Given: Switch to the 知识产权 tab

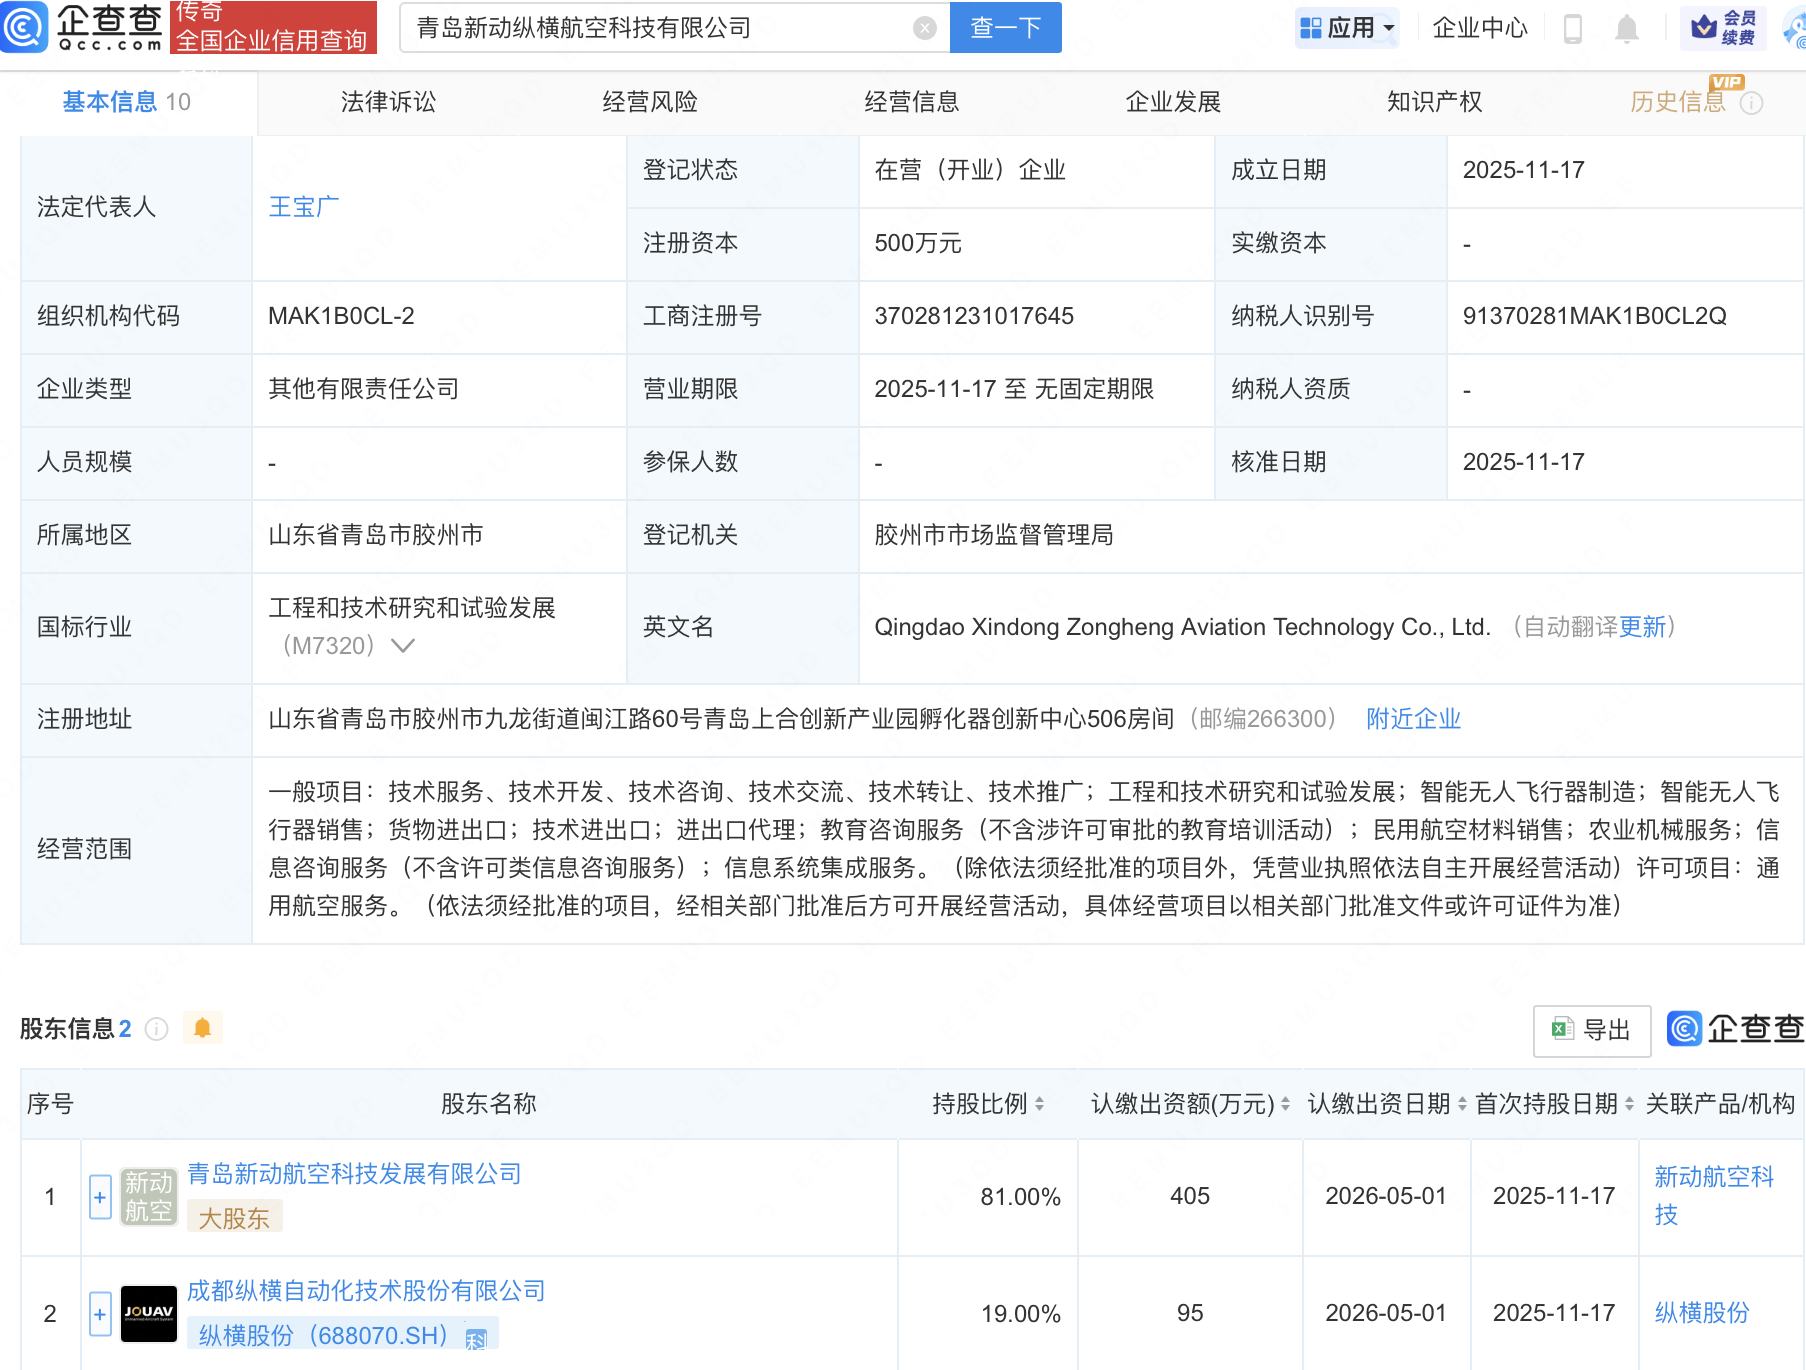Looking at the screenshot, I should pos(1434,102).
